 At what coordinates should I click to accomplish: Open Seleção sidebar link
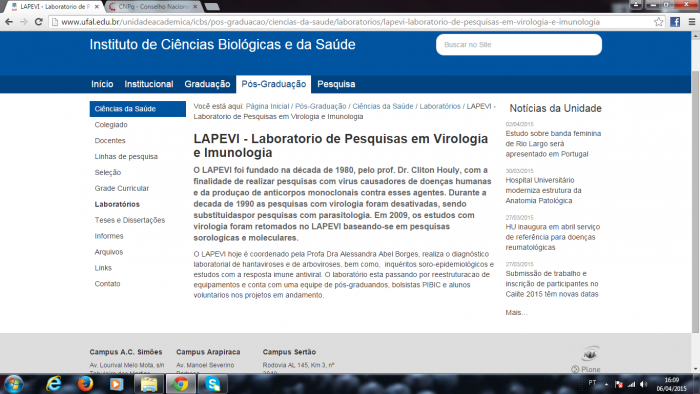108,172
